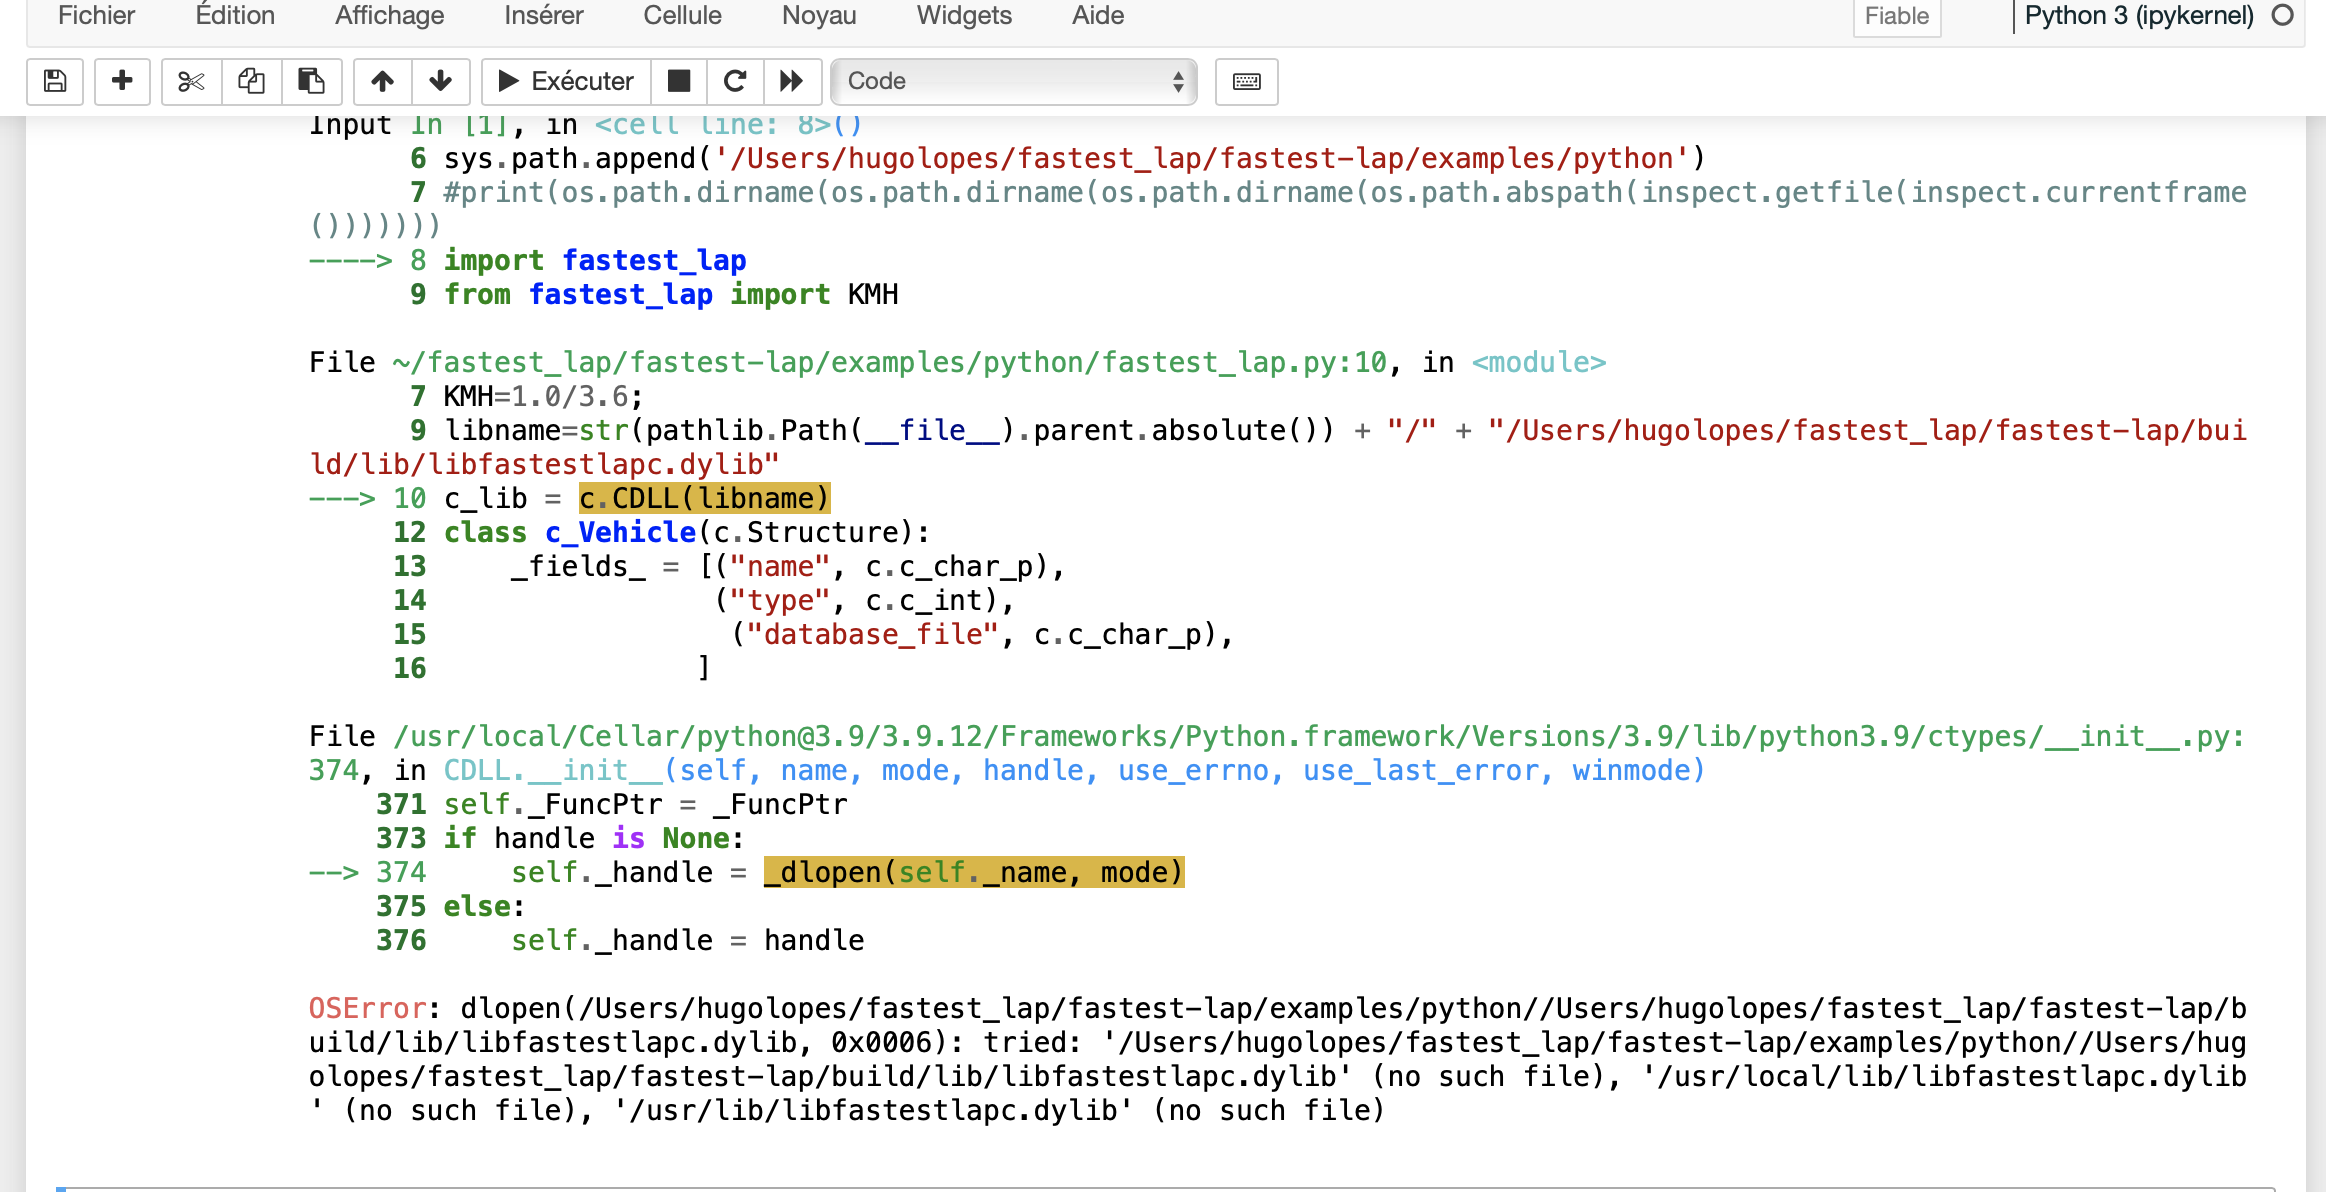Expand the Code cell type dropdown
Image resolution: width=2326 pixels, height=1192 pixels.
(x=1014, y=81)
